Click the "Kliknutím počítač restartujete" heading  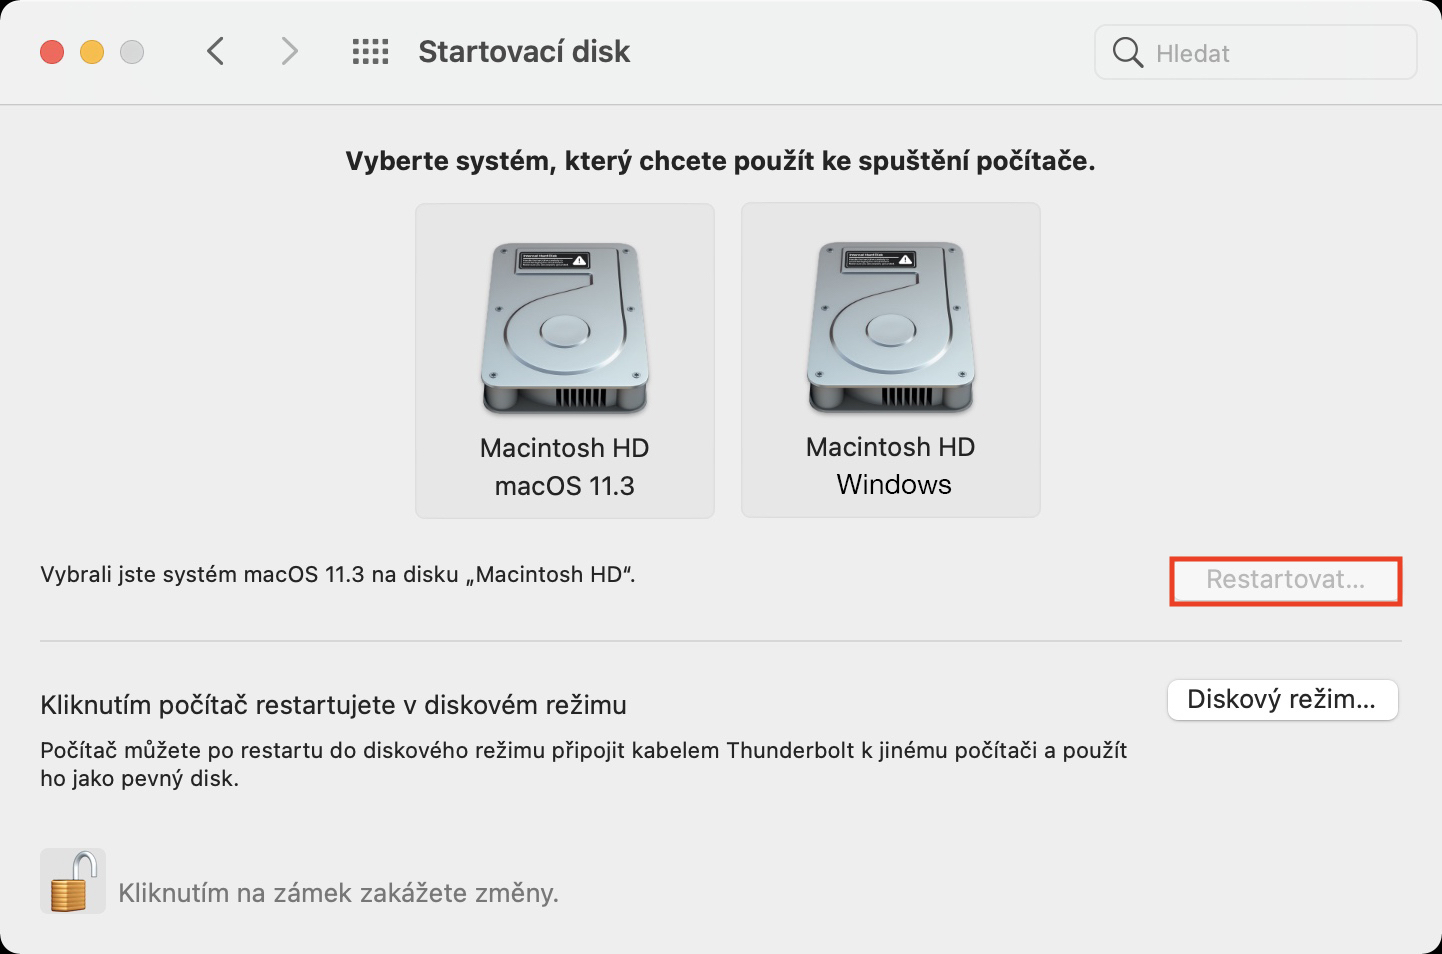tap(333, 705)
